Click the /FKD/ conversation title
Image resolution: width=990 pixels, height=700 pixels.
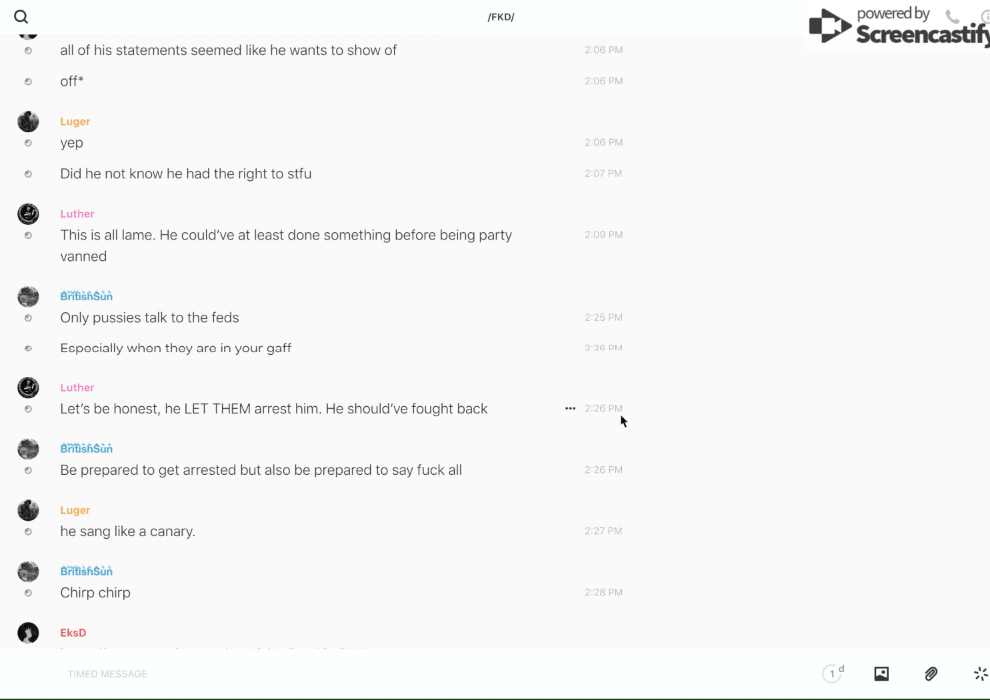[x=501, y=17]
